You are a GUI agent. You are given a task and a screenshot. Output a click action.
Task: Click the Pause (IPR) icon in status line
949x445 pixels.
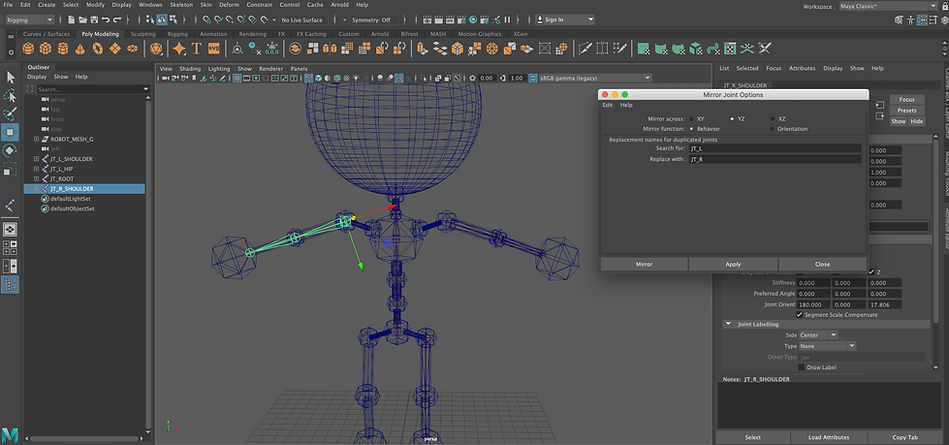tap(507, 19)
